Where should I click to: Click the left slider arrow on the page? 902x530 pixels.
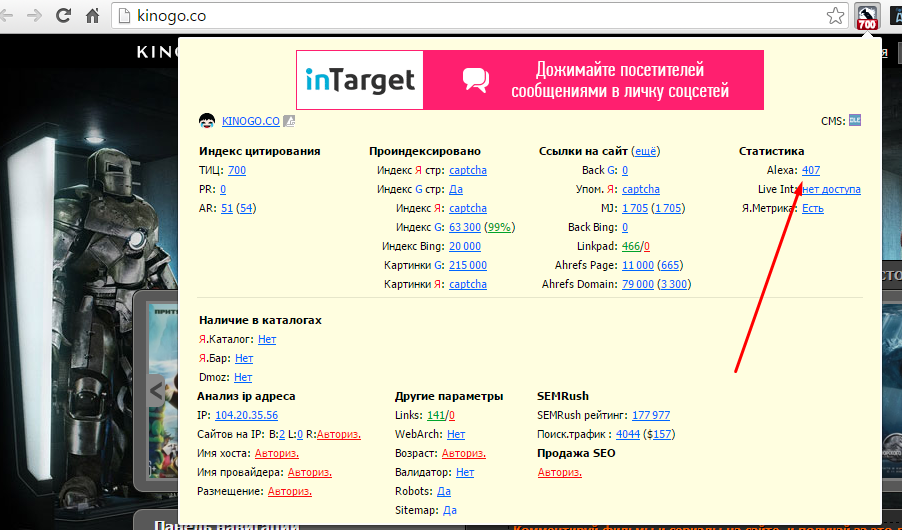[156, 391]
